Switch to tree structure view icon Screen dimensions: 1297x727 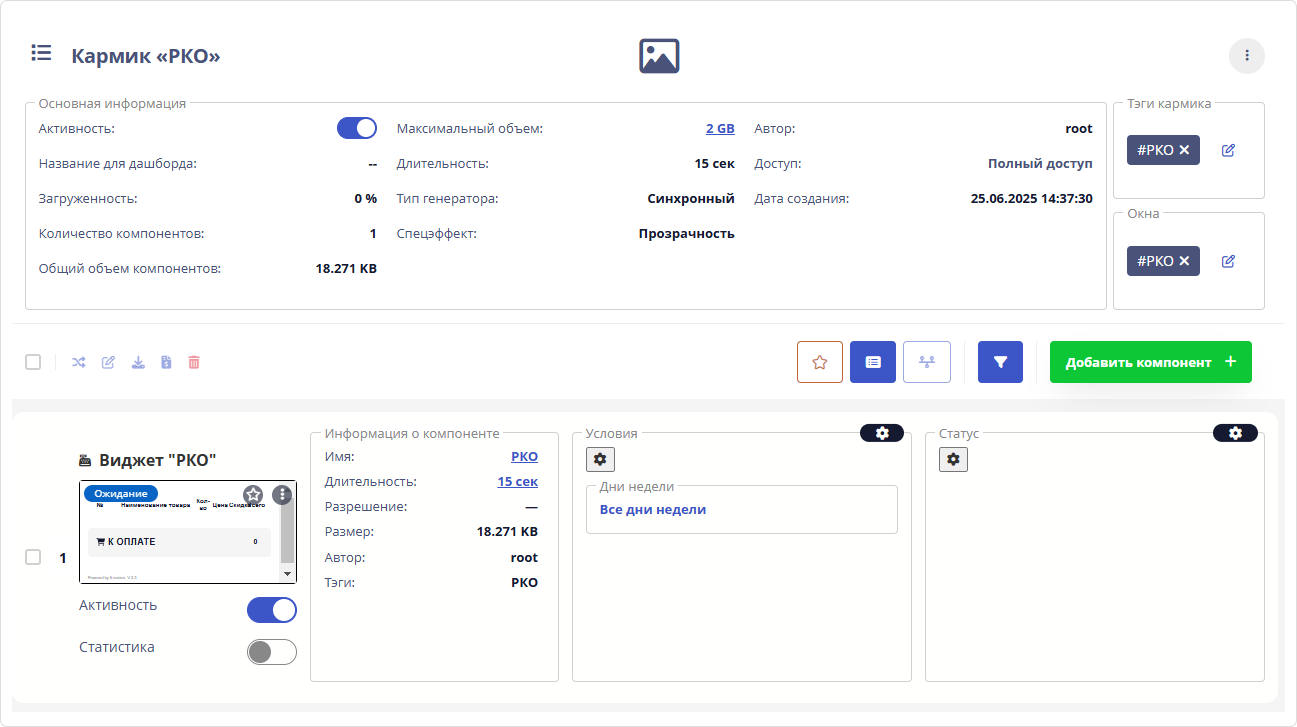pyautogui.click(x=926, y=362)
